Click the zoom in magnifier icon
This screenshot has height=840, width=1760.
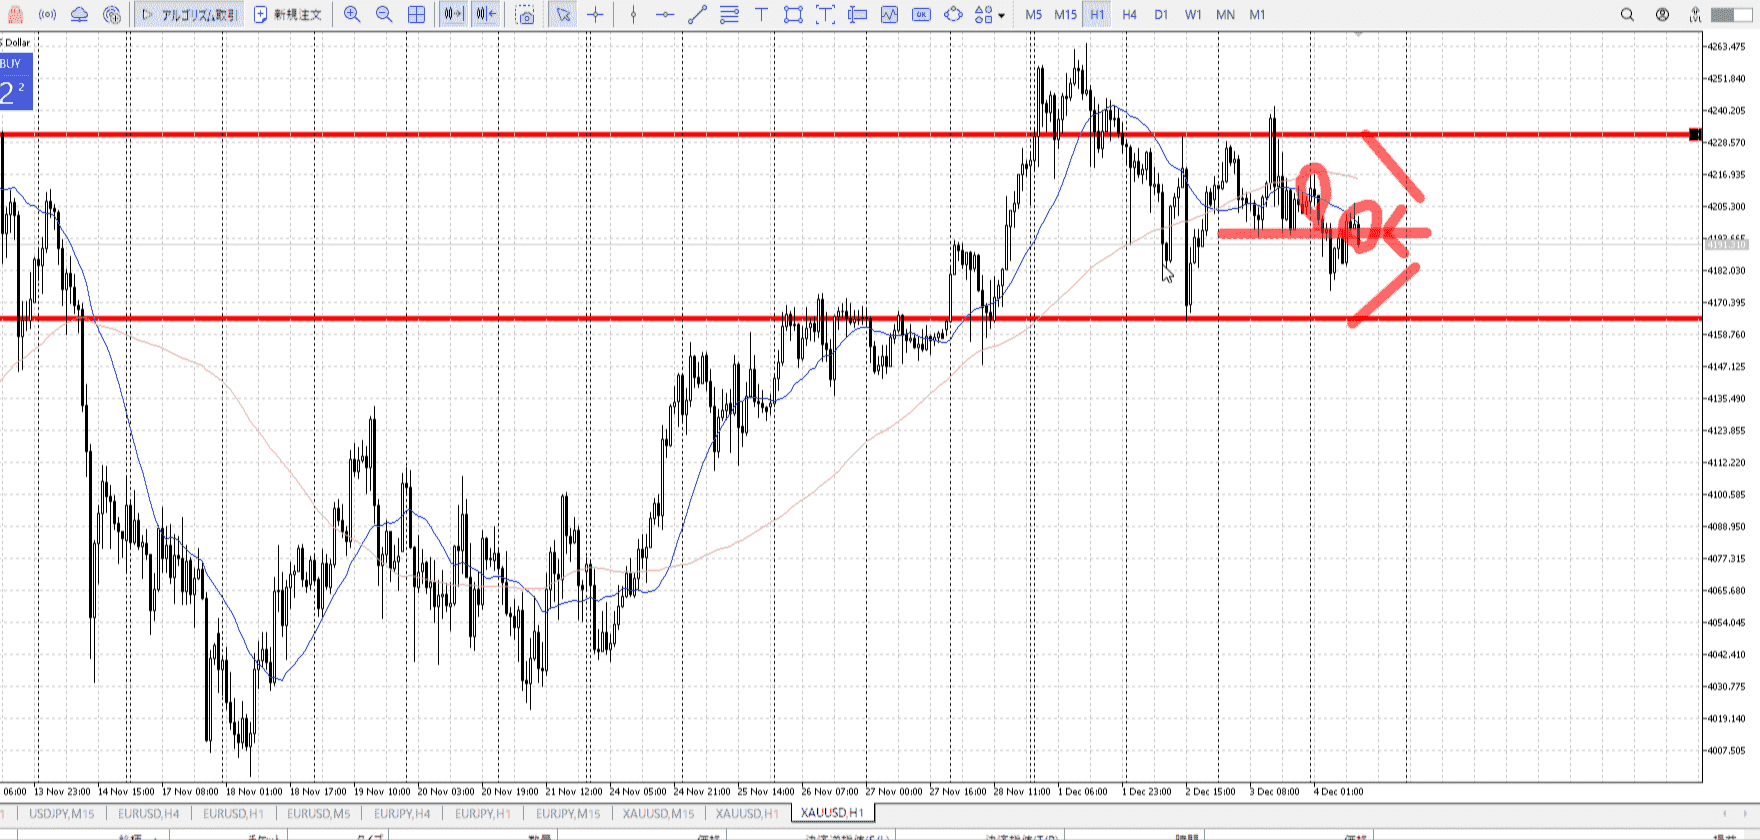[x=352, y=15]
